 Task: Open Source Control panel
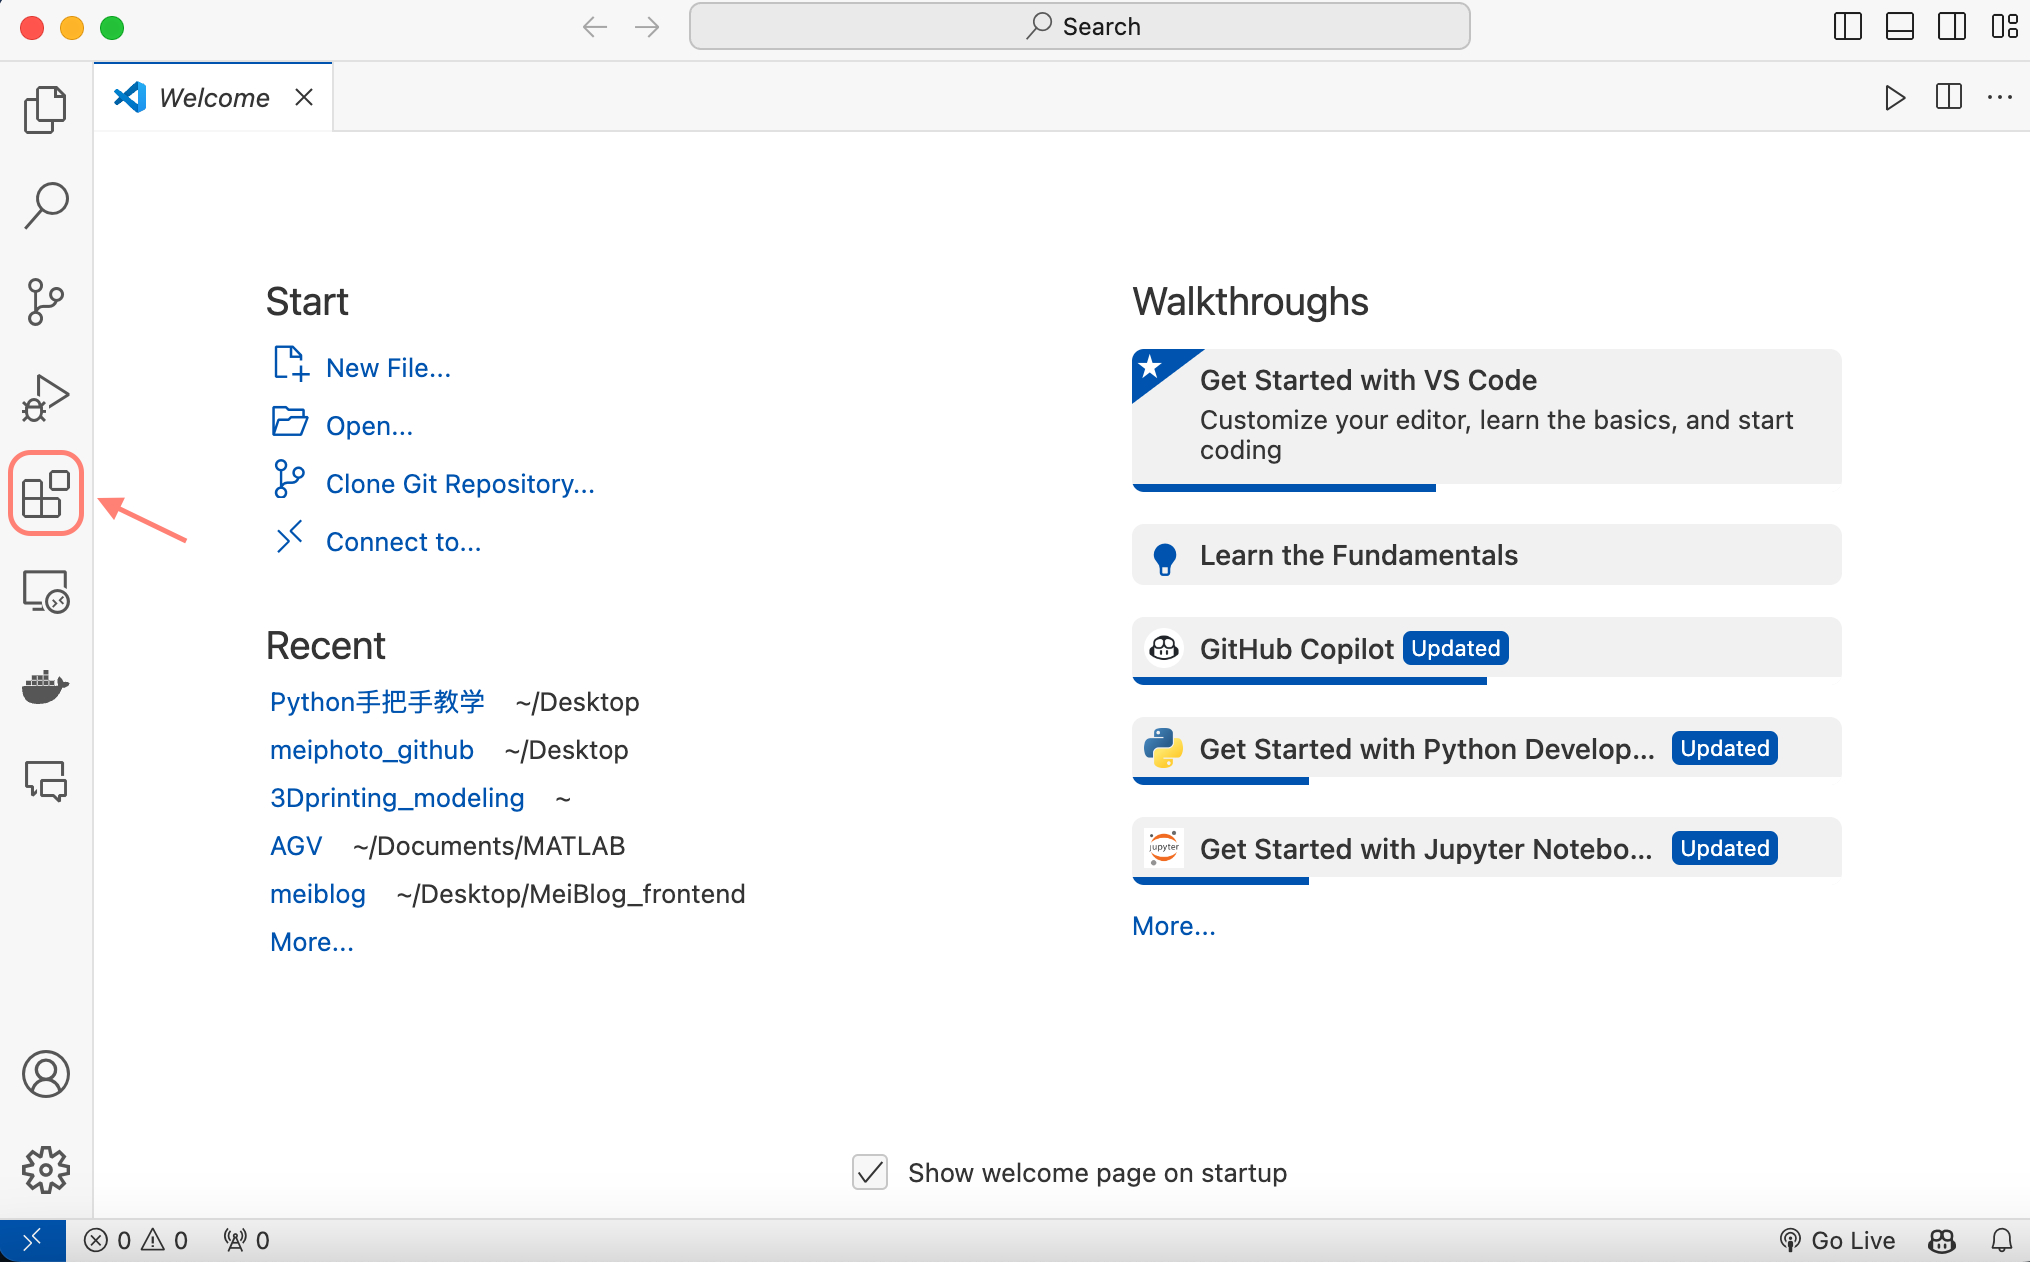tap(45, 301)
